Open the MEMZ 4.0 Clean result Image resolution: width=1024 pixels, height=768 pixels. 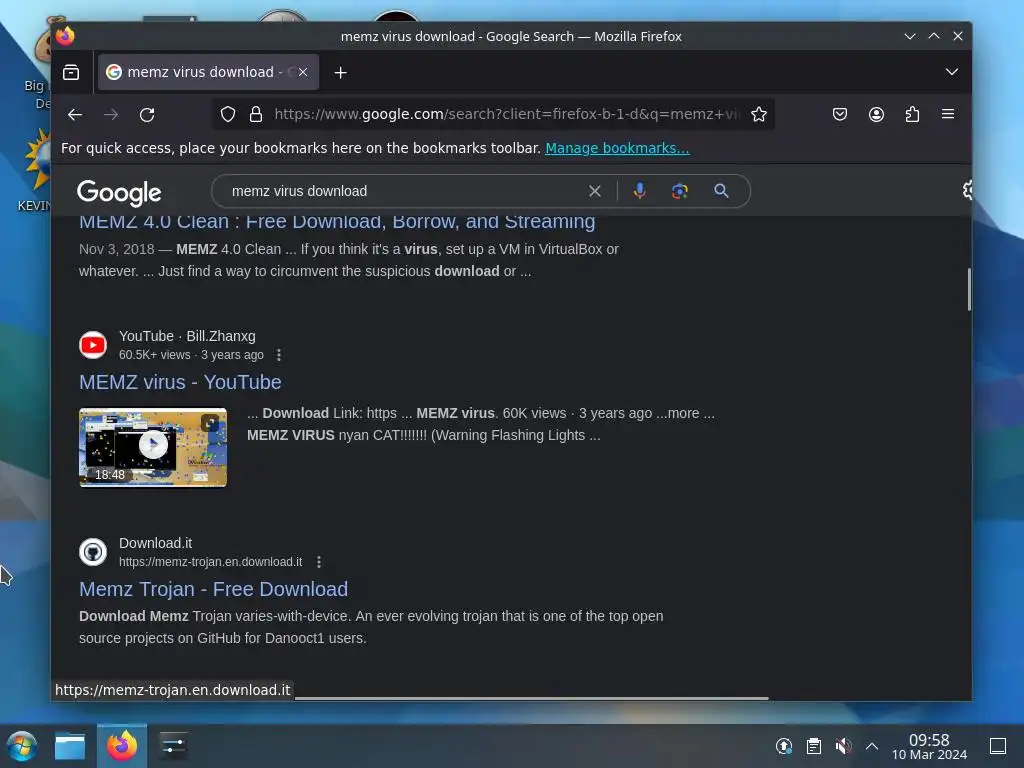[337, 222]
